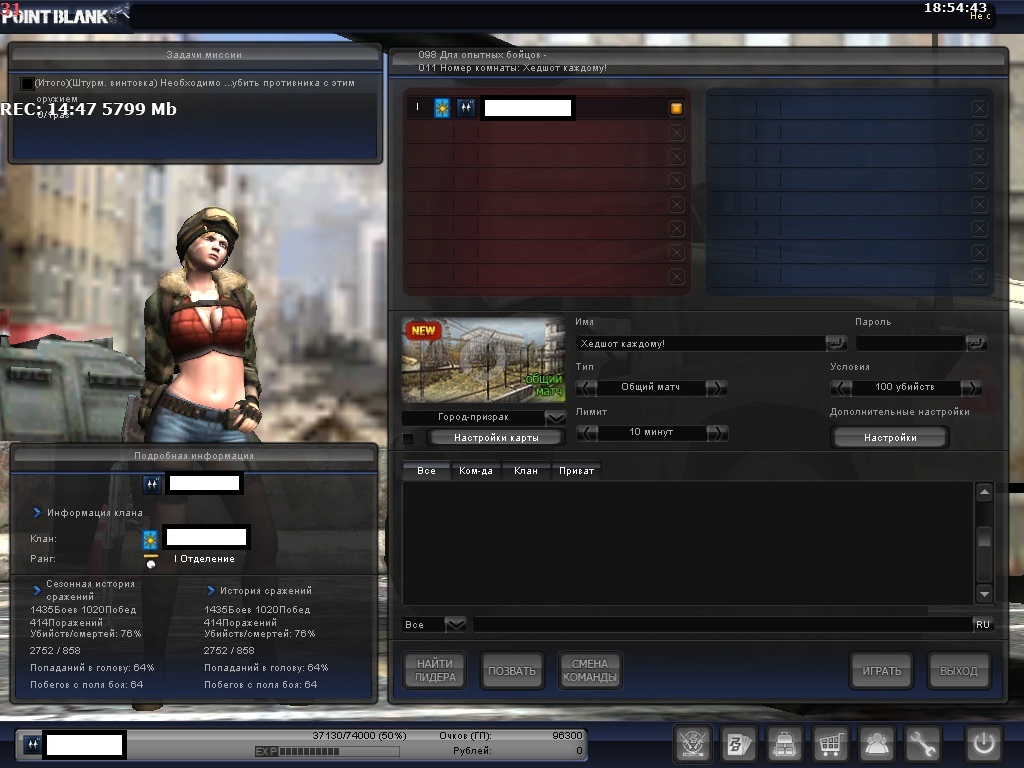Click the rank icon in bottom status bar
This screenshot has width=1024, height=768.
tap(32, 744)
